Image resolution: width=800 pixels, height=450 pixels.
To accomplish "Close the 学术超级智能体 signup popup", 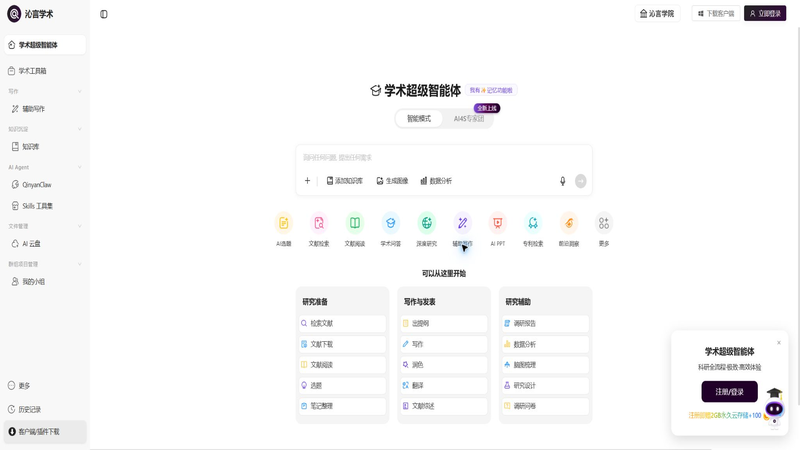I will [779, 342].
